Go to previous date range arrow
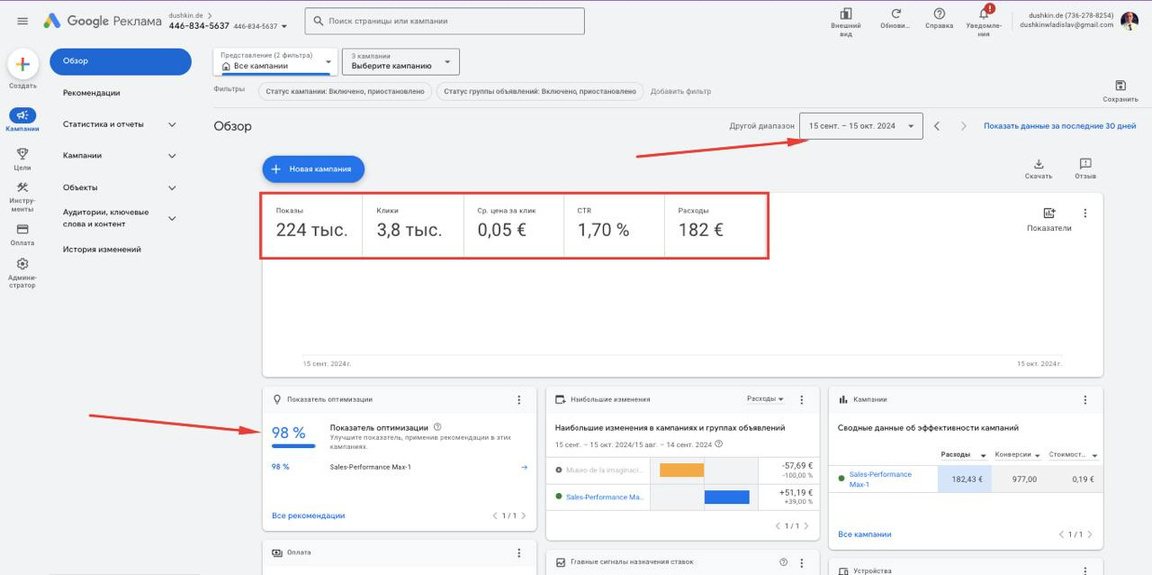The image size is (1152, 575). [937, 126]
